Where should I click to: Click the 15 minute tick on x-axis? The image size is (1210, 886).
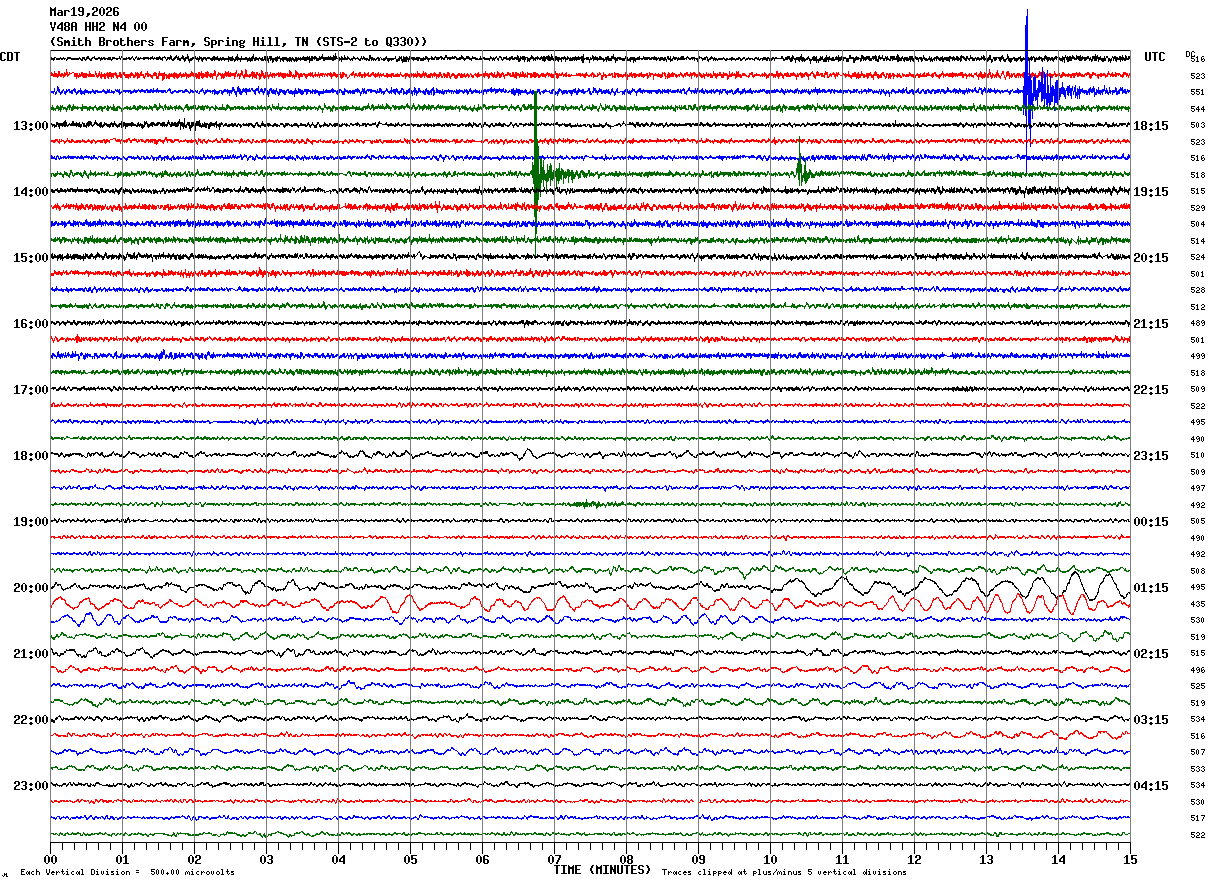click(x=1129, y=860)
